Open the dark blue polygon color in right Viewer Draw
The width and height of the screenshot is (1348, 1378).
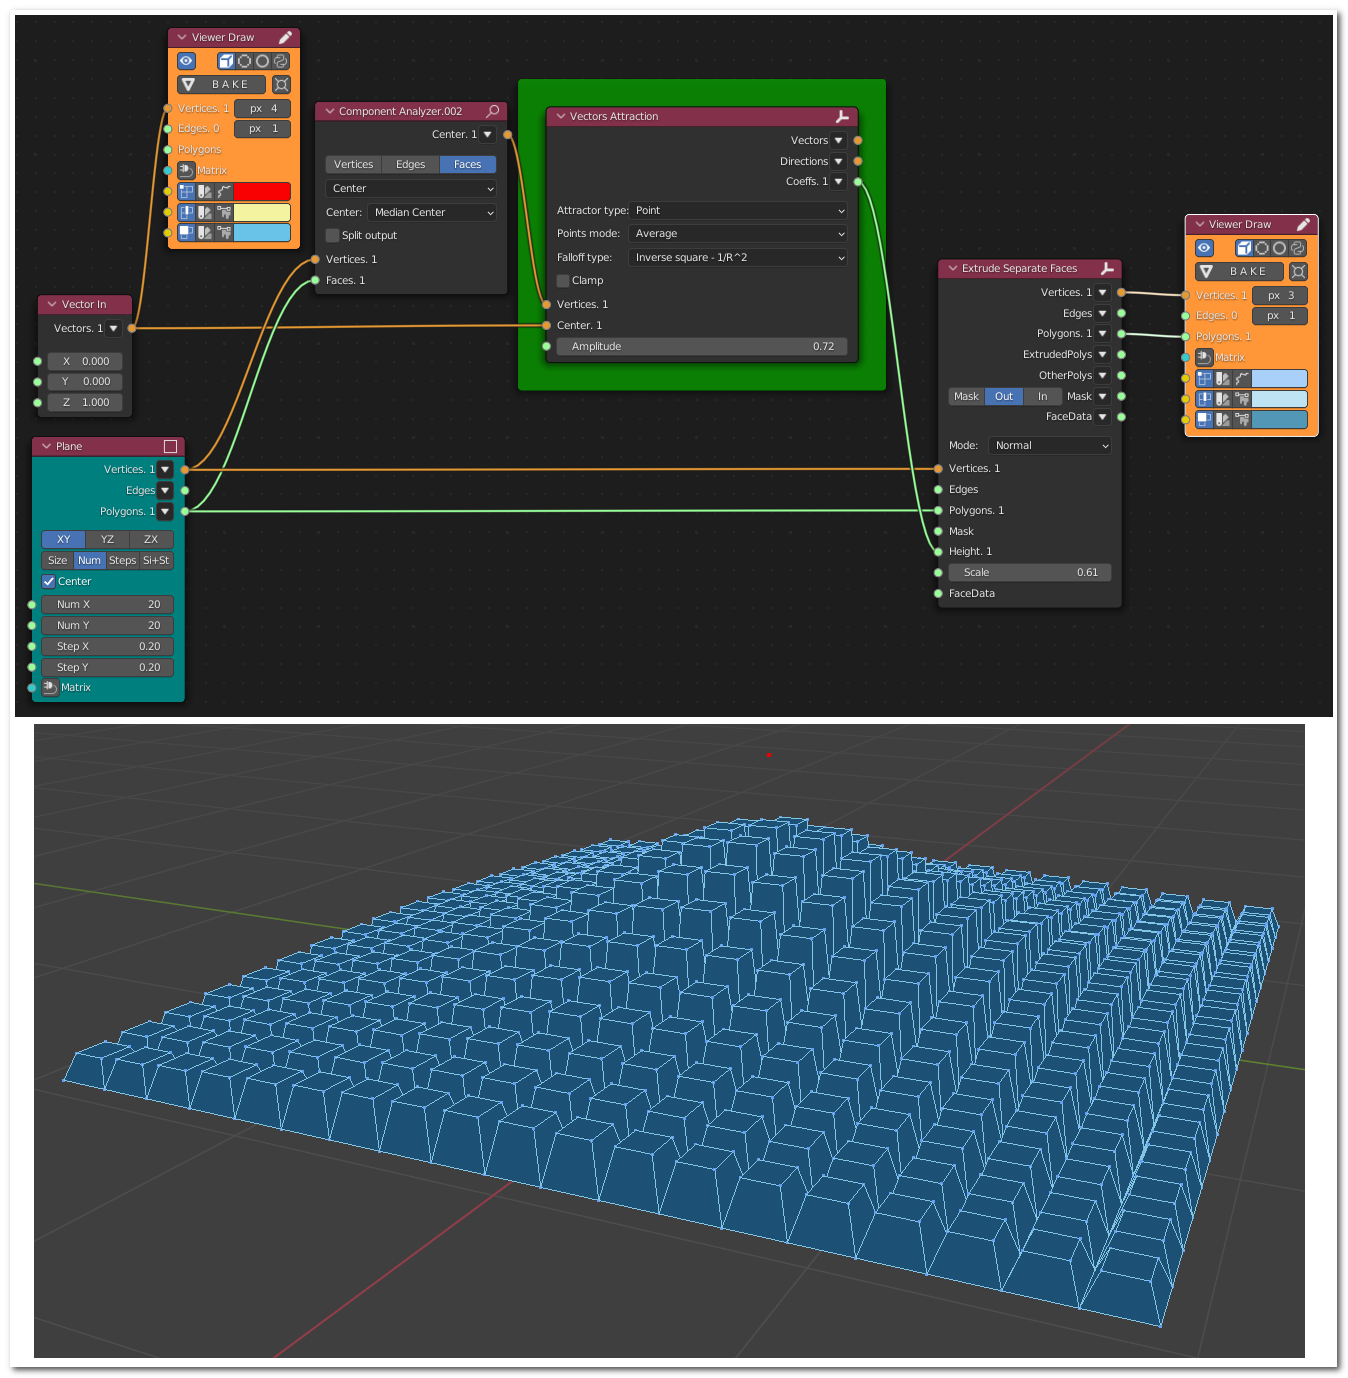pos(1280,420)
